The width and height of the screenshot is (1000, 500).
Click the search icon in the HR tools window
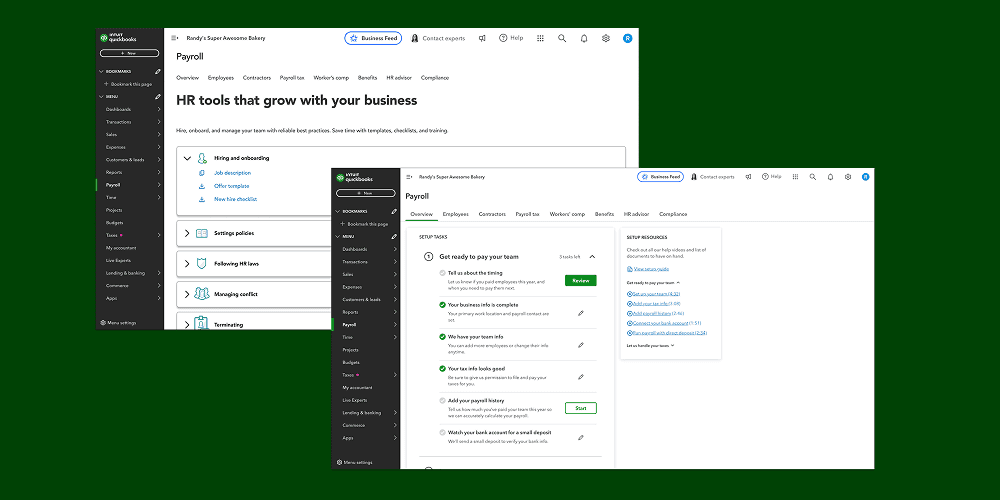(562, 38)
